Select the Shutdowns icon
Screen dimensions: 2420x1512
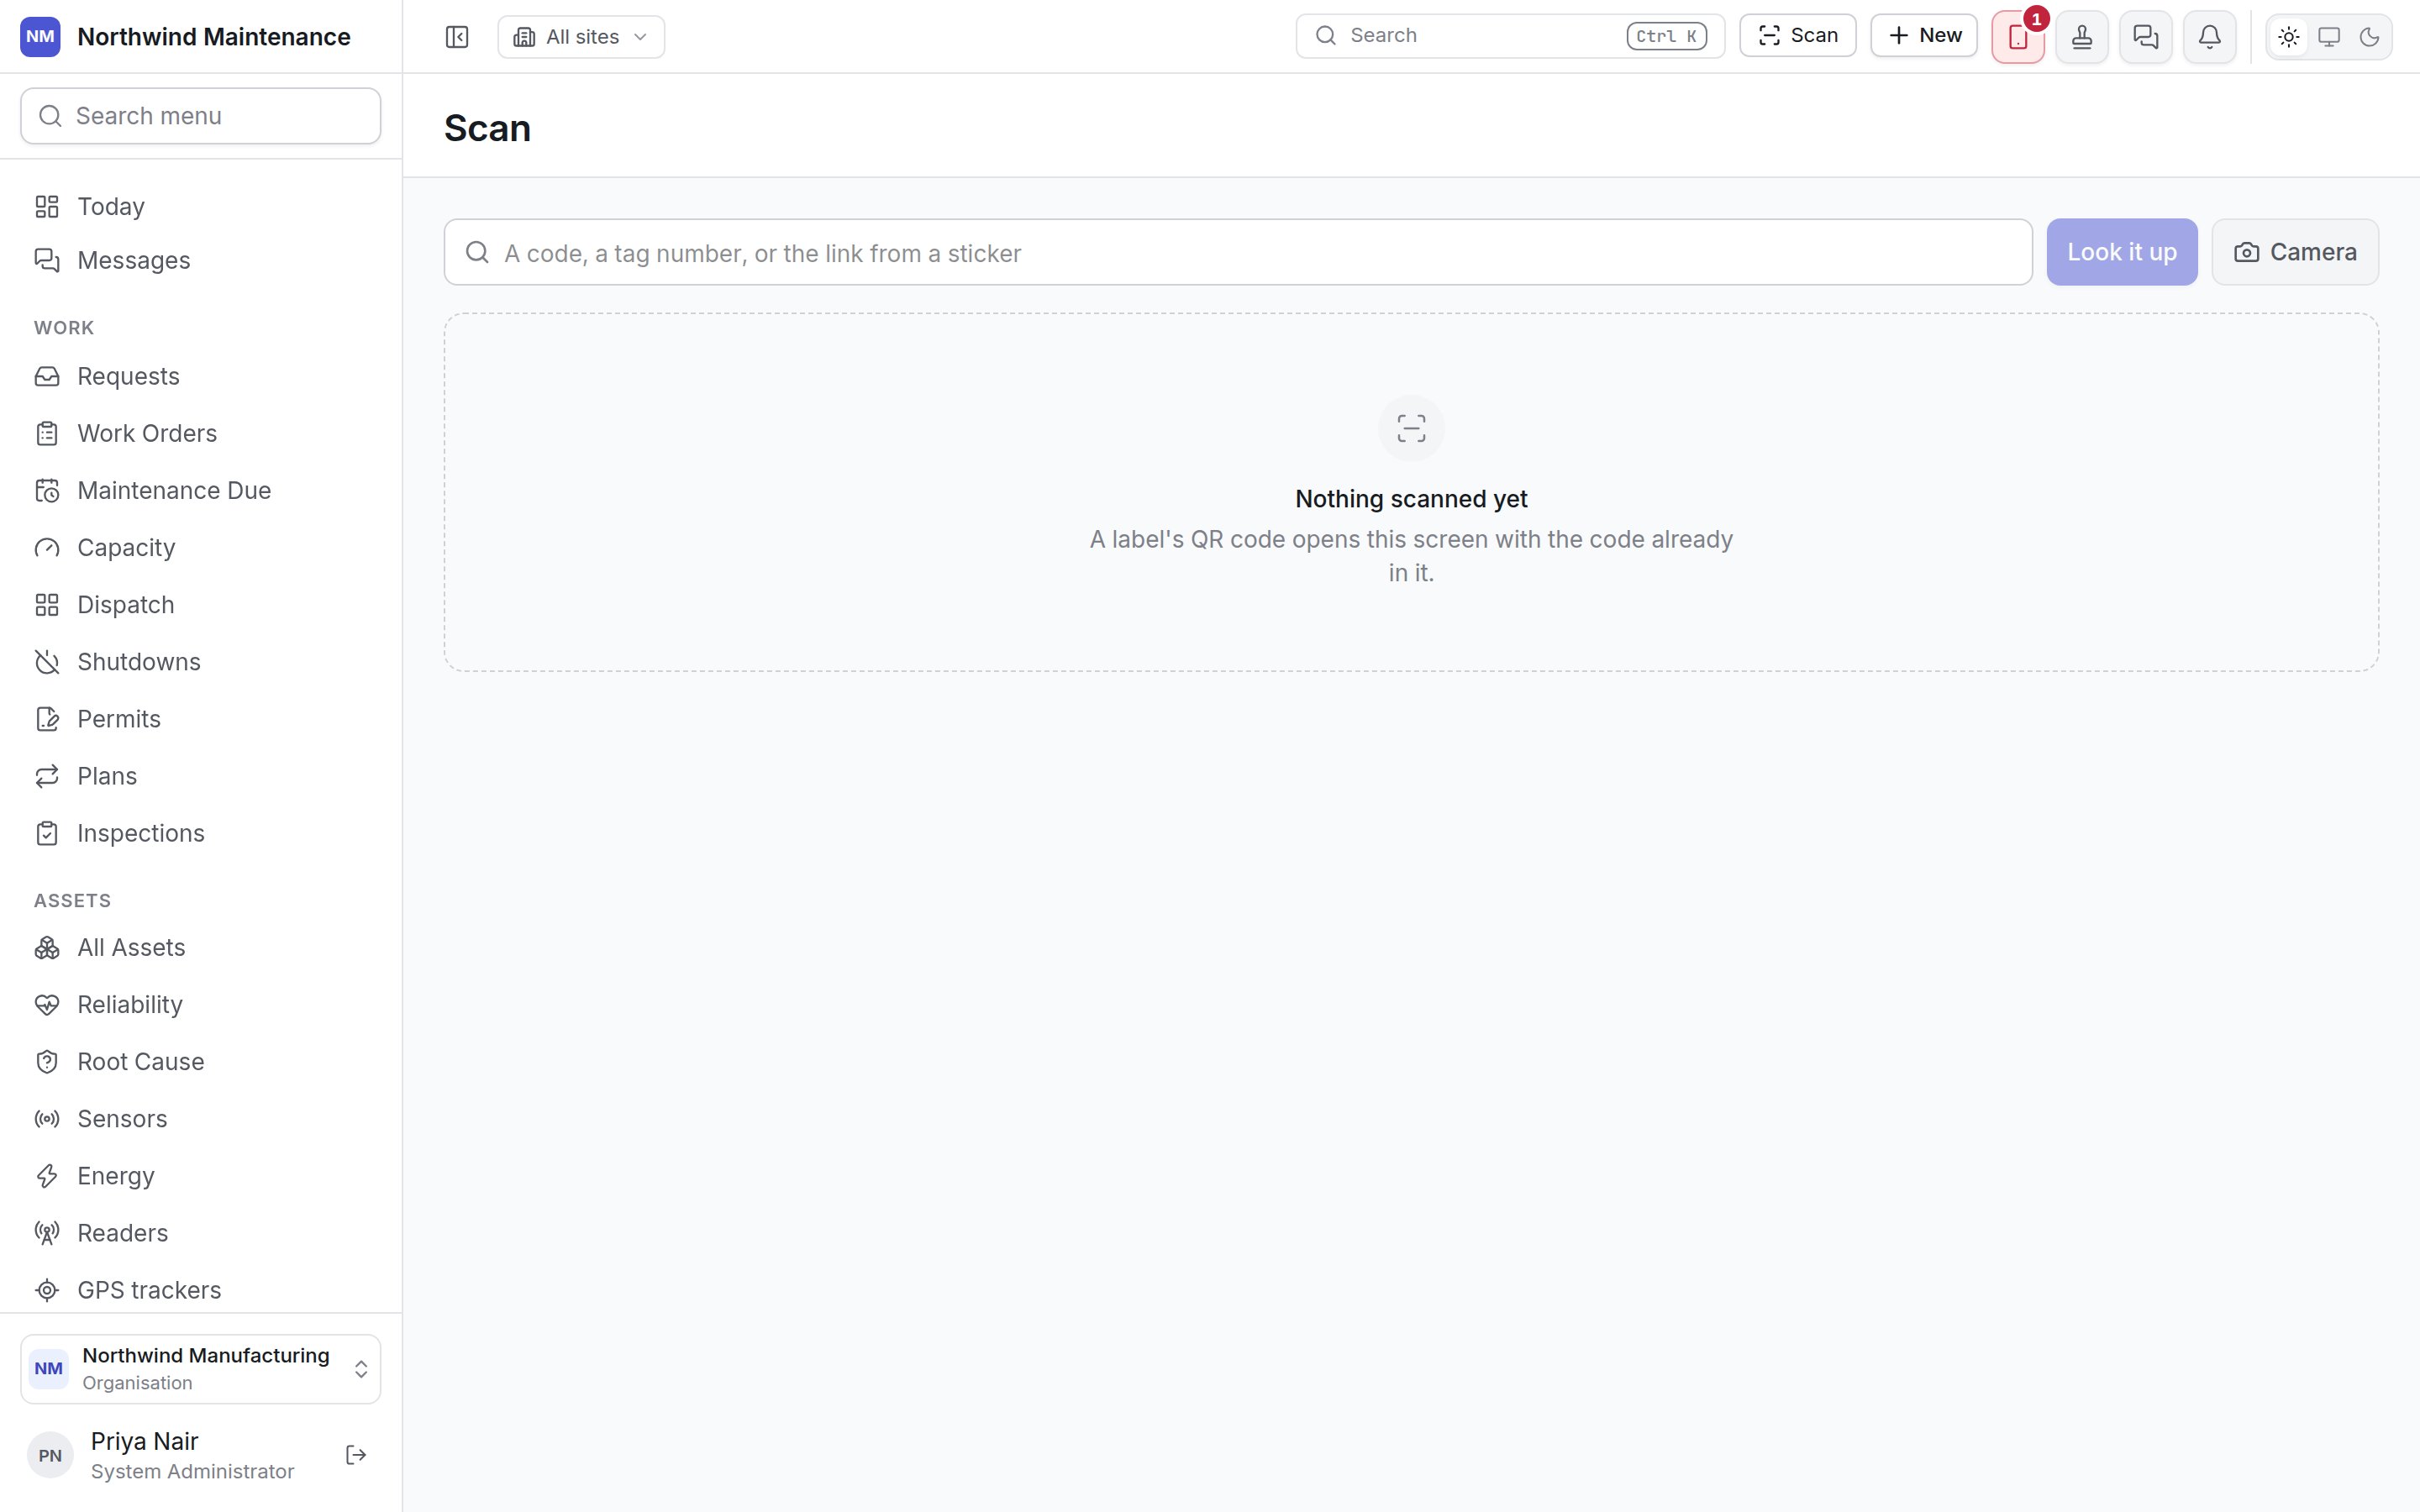[x=47, y=662]
